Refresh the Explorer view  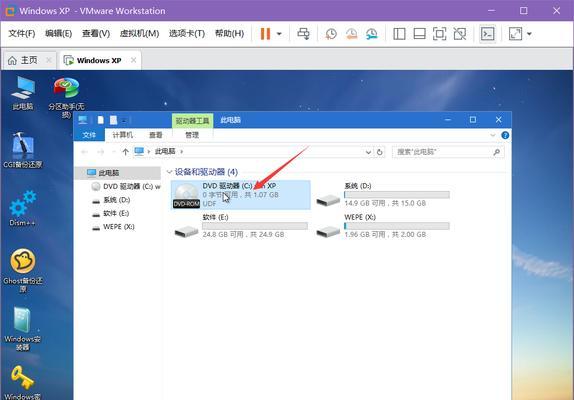(380, 152)
